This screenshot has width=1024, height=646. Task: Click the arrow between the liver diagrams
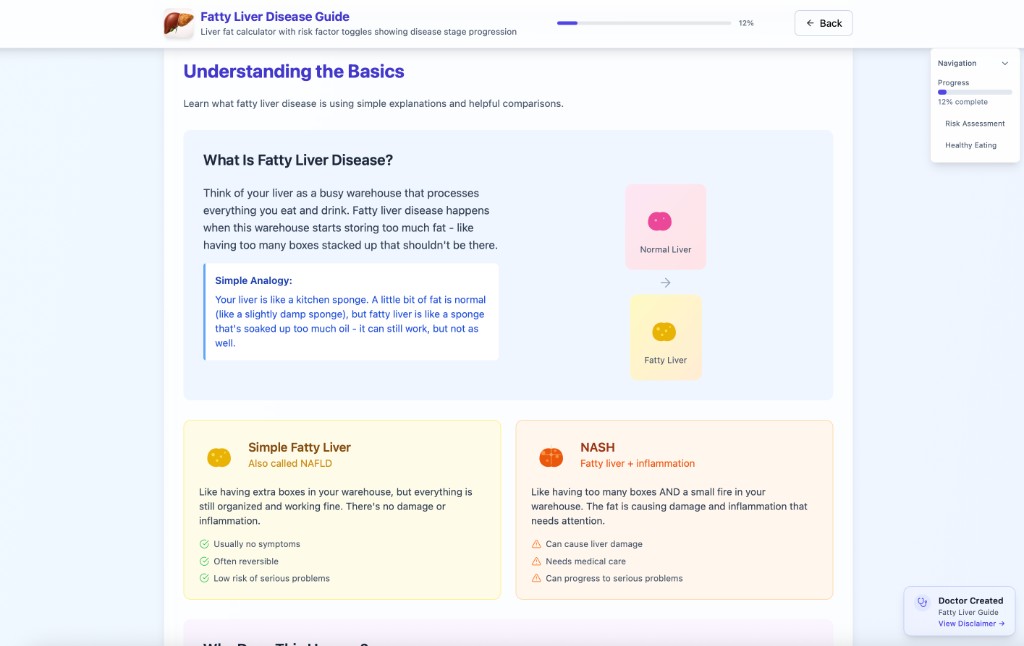tap(665, 282)
